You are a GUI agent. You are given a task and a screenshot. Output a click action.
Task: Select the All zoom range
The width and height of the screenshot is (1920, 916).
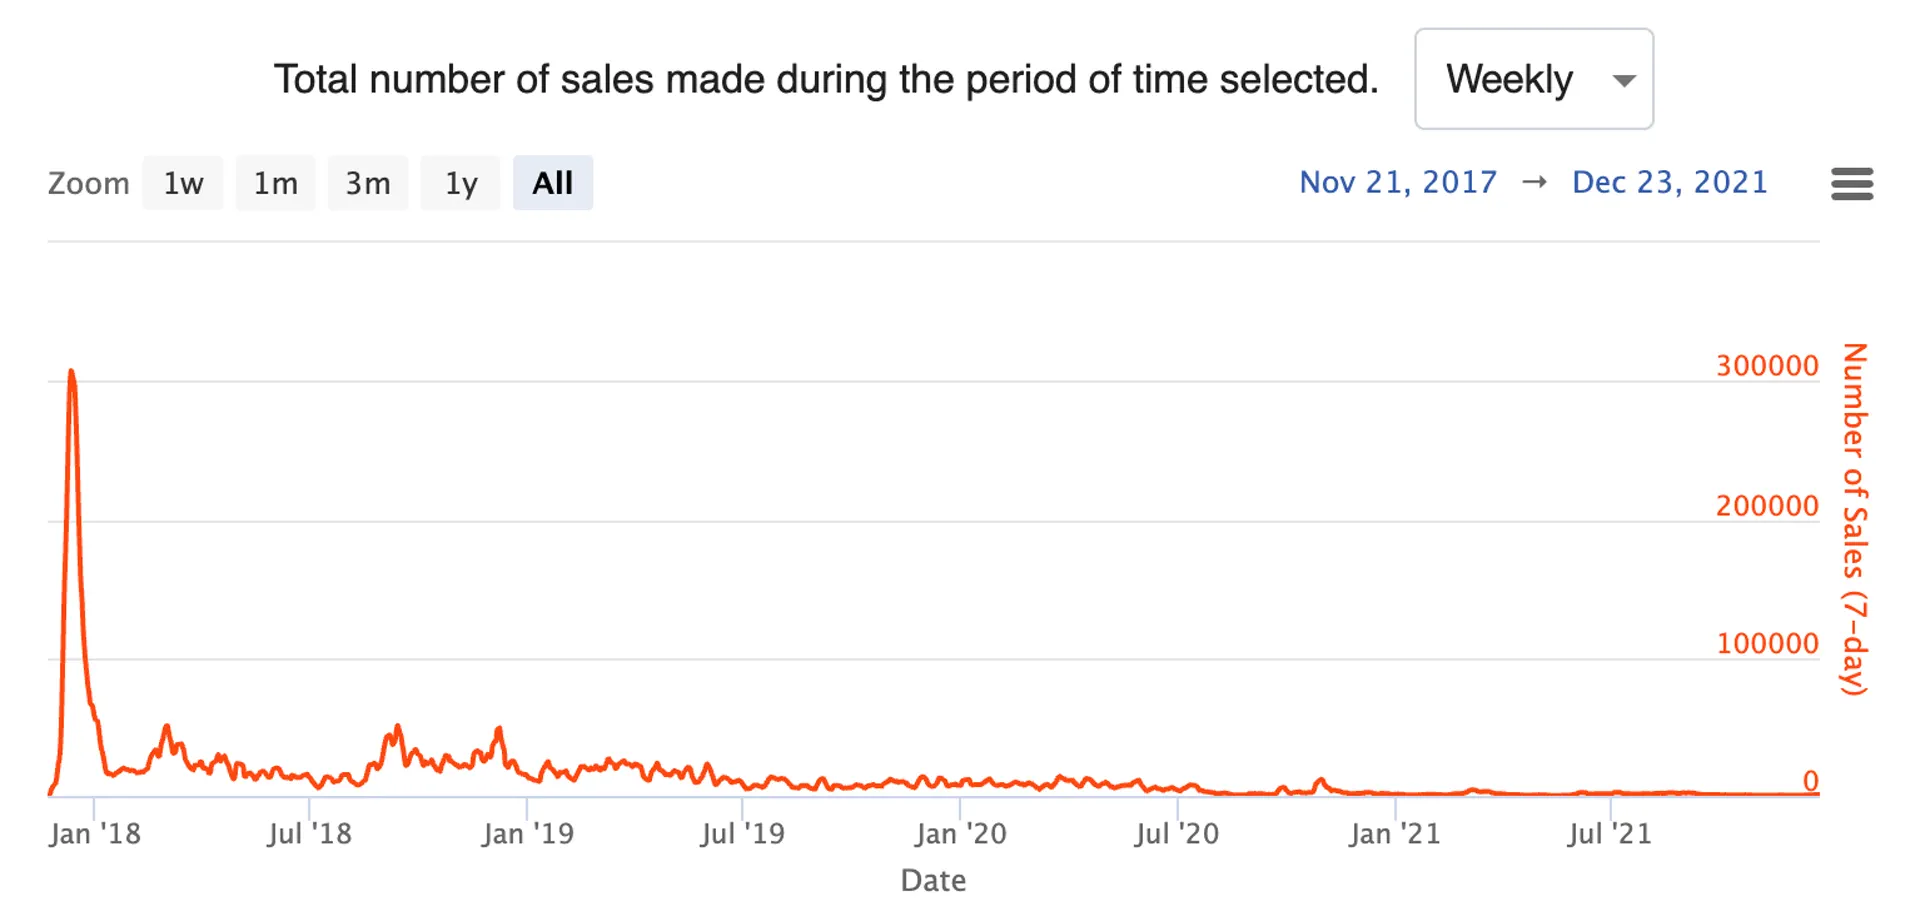[553, 183]
